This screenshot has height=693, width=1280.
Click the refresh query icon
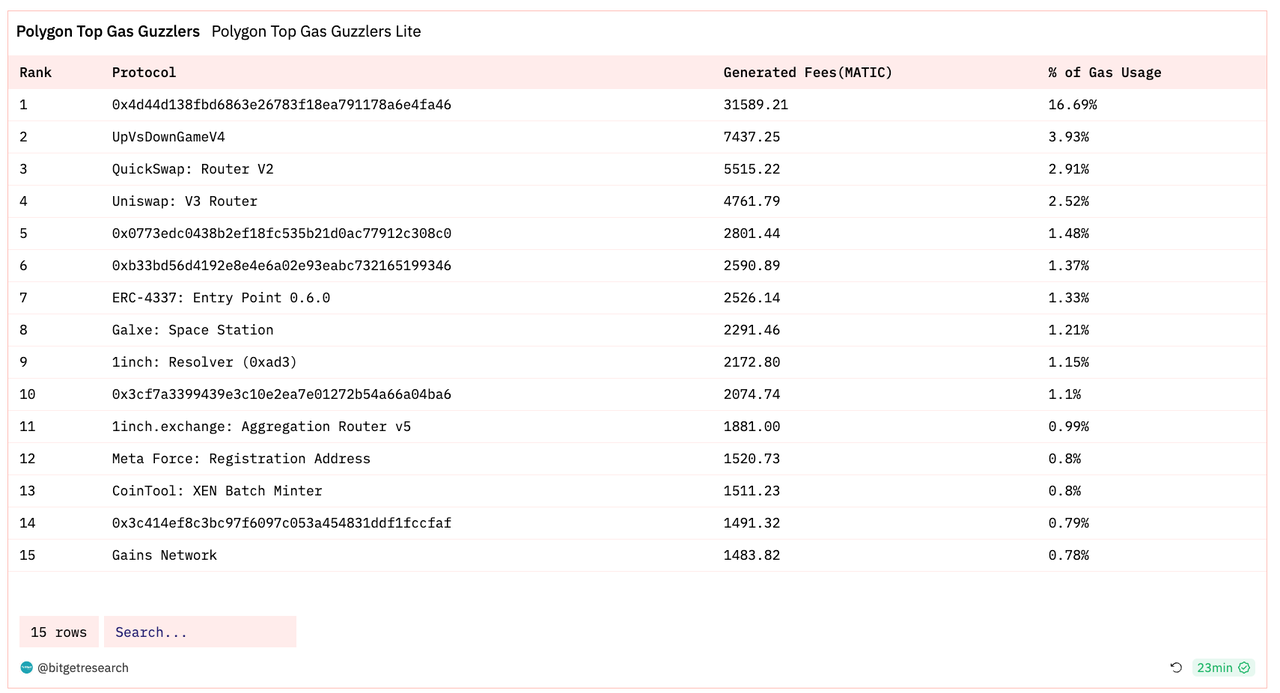[x=1177, y=668]
